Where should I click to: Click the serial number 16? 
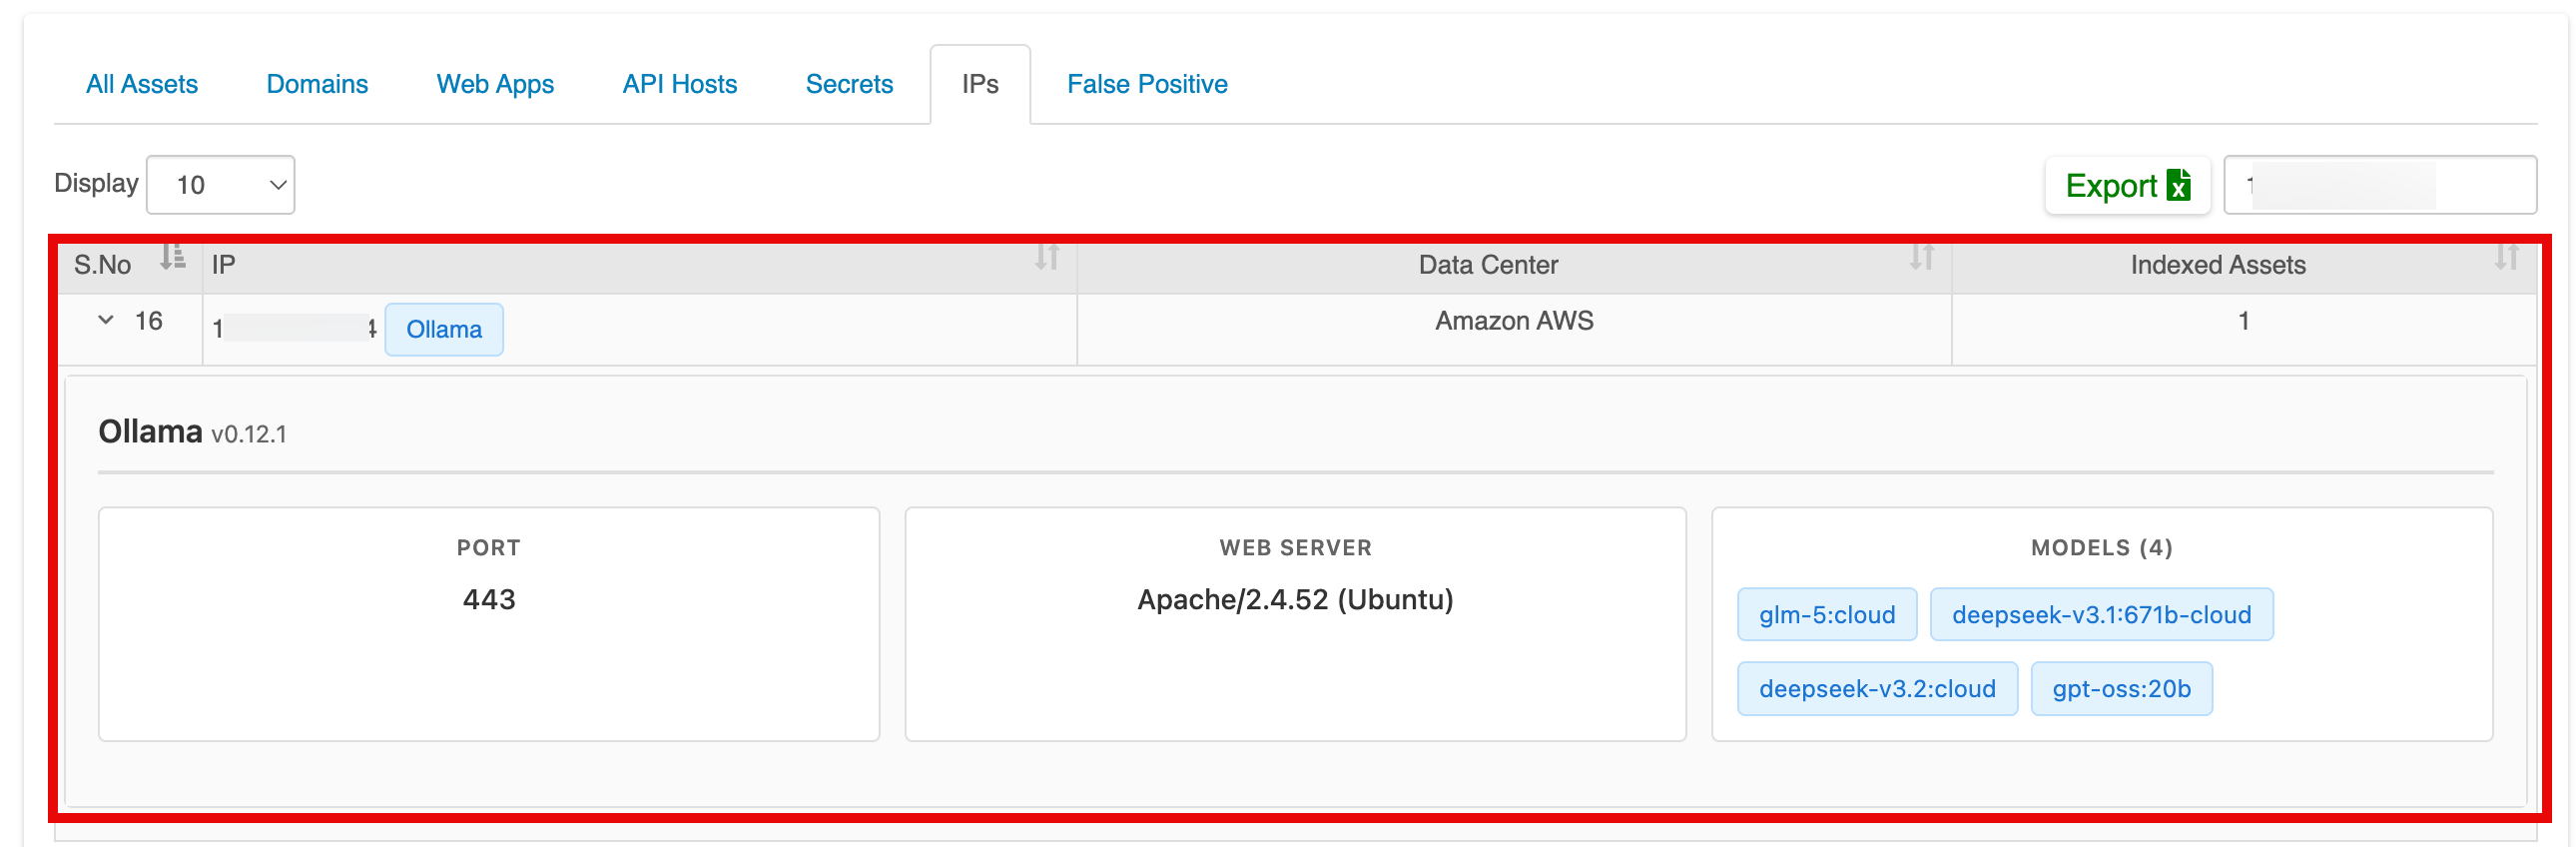pos(149,320)
